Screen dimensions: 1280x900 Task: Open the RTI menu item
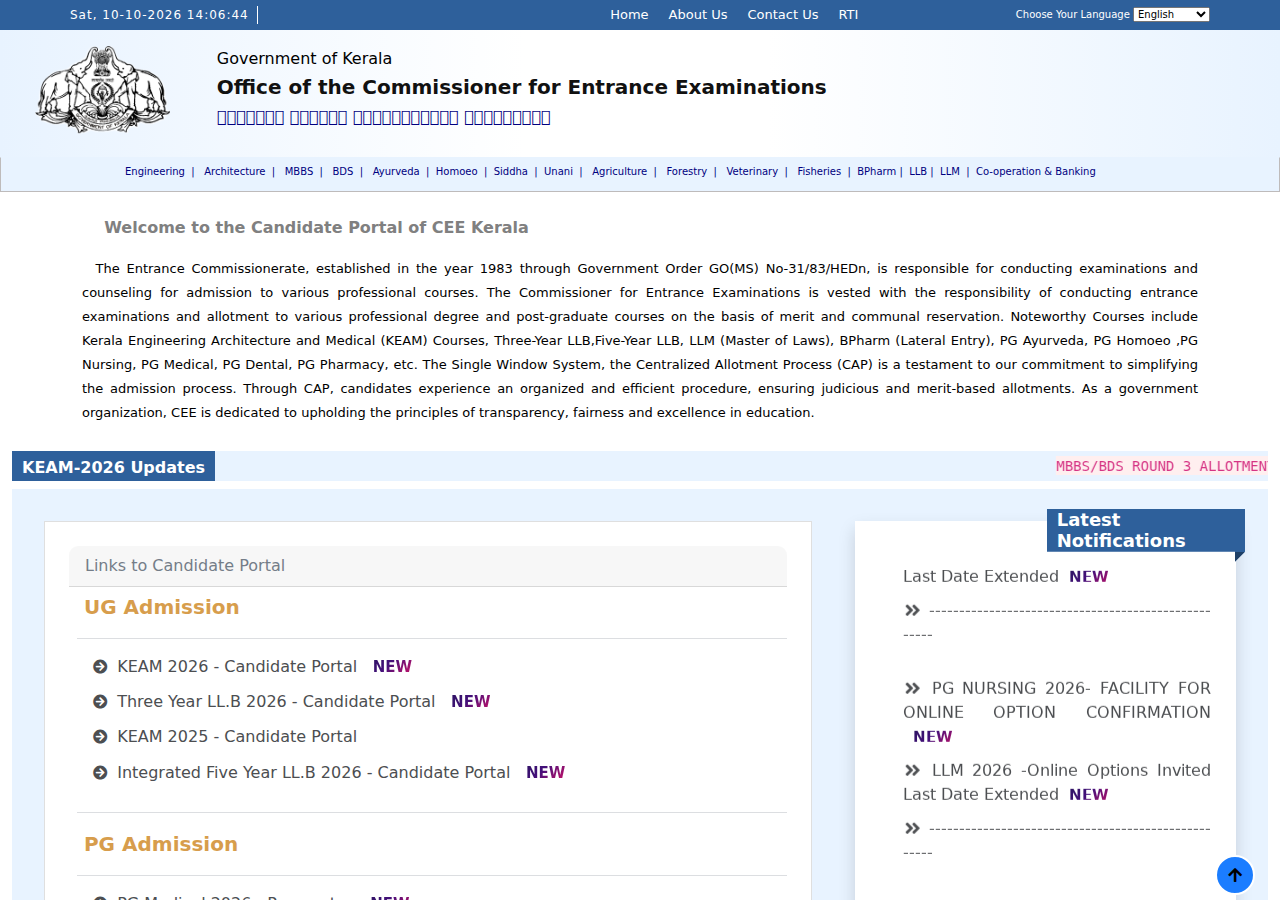pyautogui.click(x=848, y=14)
